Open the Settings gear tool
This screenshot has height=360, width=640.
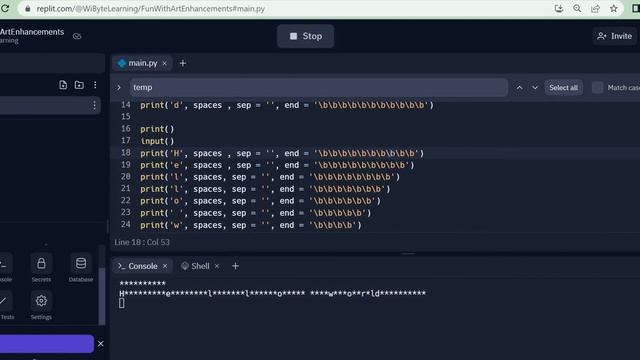click(x=41, y=306)
